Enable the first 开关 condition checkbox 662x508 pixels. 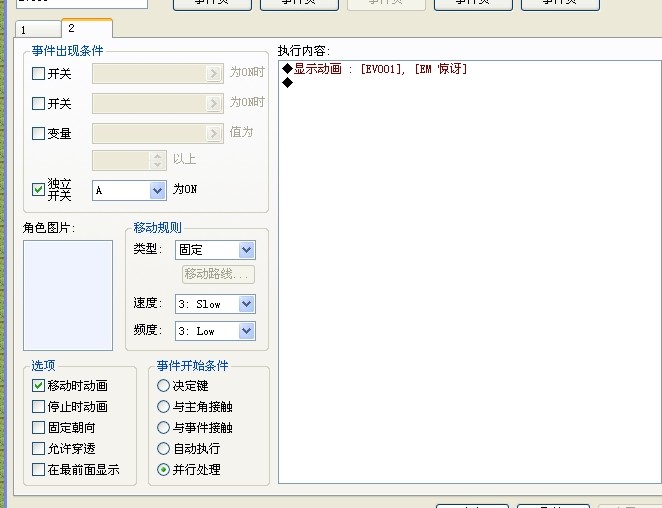38,73
